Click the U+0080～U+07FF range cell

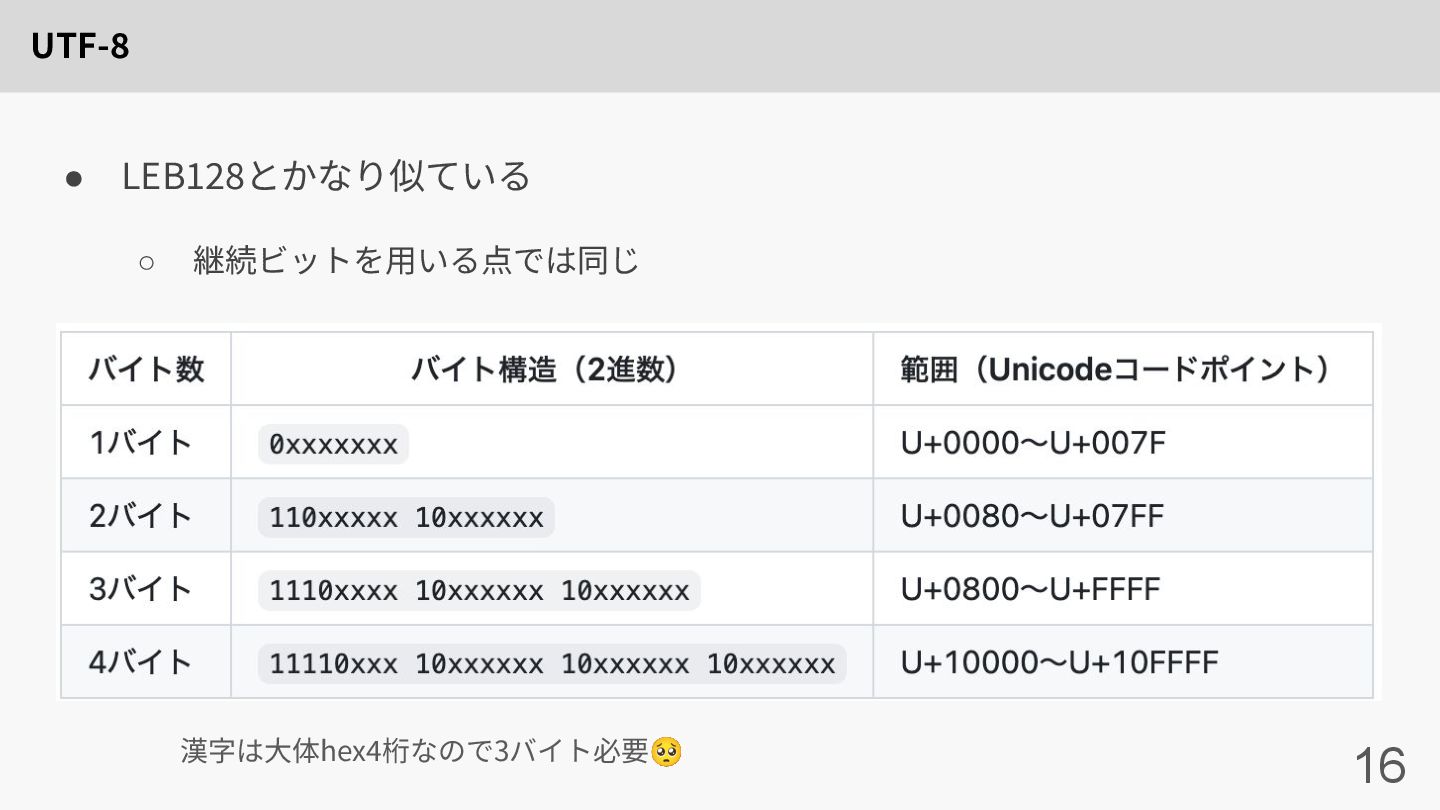[x=1032, y=516]
